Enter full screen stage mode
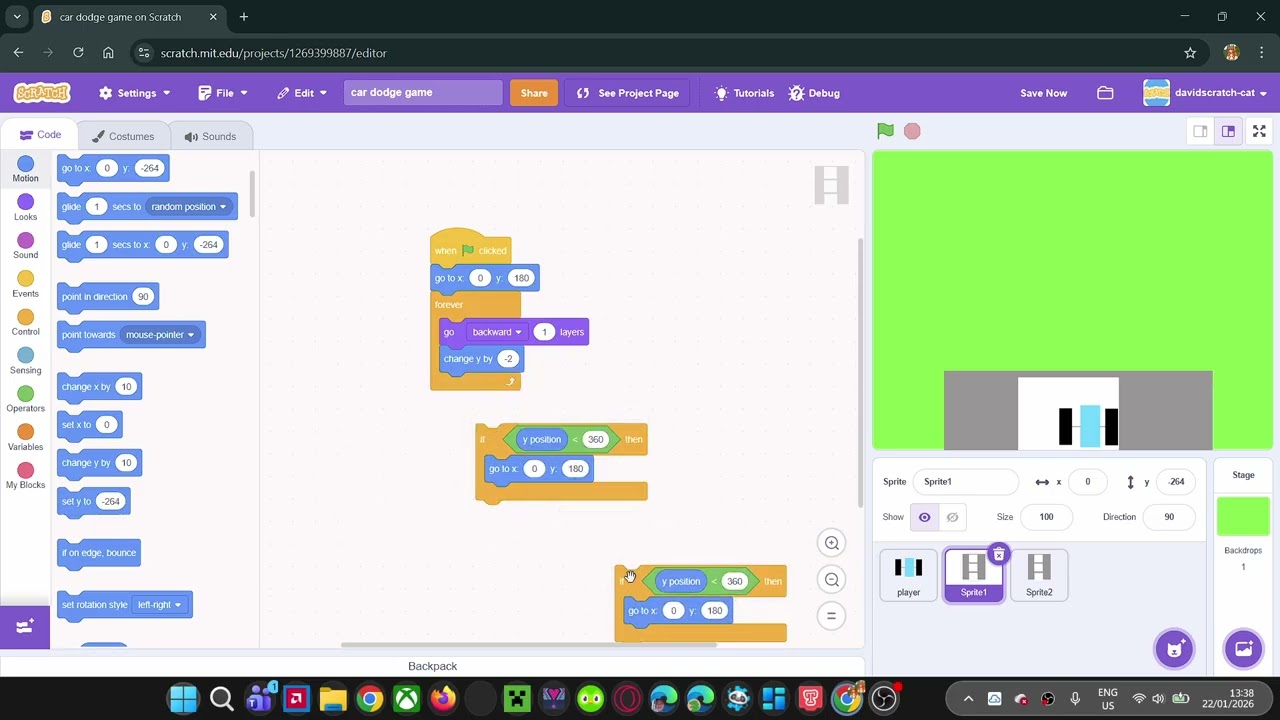 click(1259, 131)
